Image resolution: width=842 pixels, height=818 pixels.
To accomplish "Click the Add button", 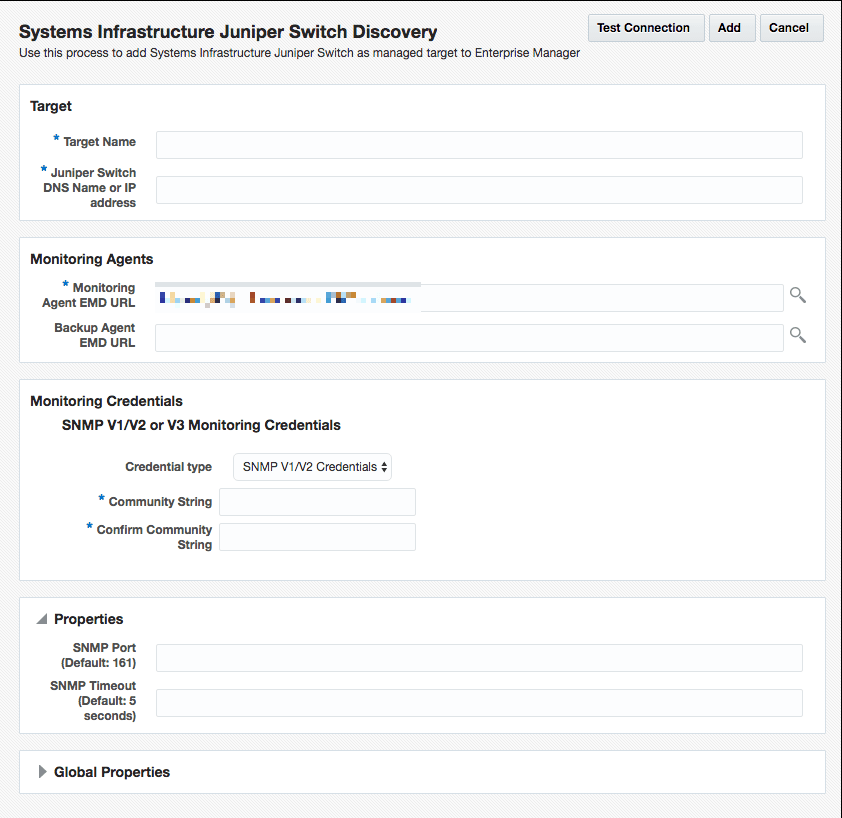I will point(732,28).
